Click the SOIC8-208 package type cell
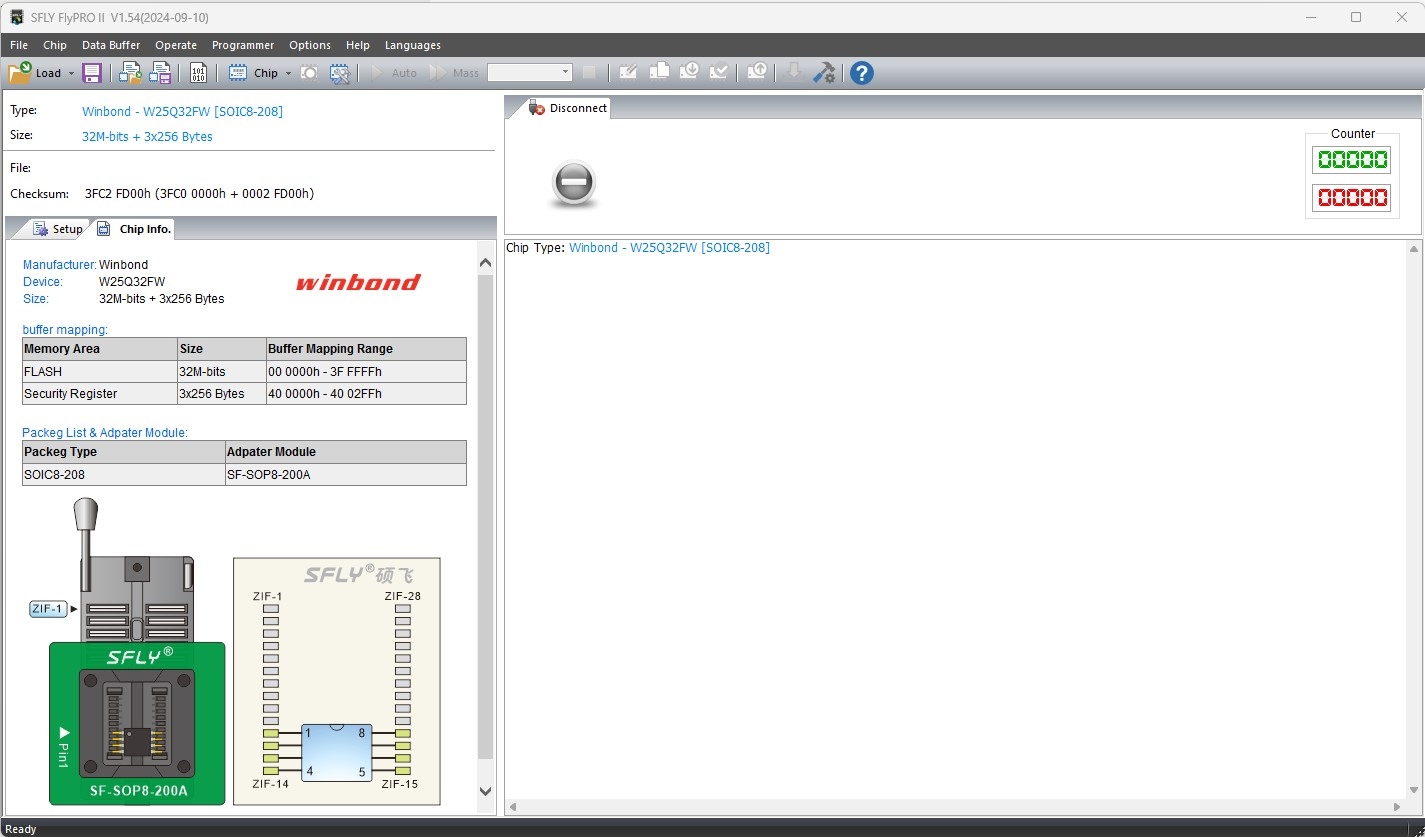Screen dimensions: 1425x837 click(x=123, y=474)
